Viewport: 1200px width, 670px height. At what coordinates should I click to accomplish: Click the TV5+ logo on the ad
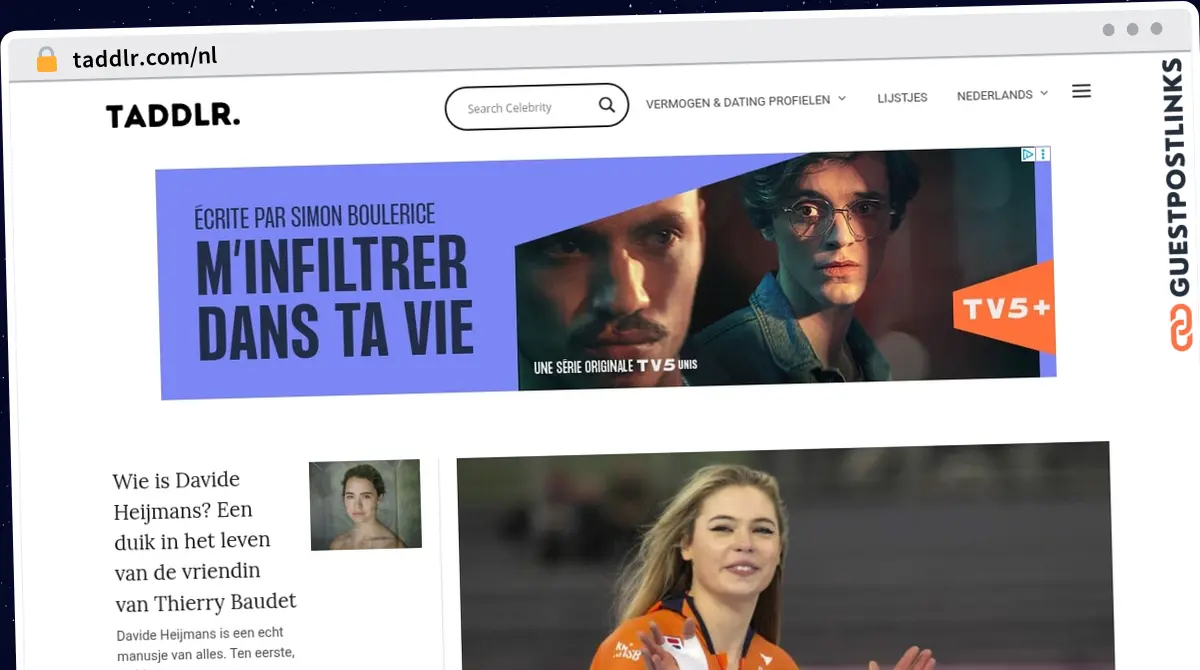[1005, 308]
